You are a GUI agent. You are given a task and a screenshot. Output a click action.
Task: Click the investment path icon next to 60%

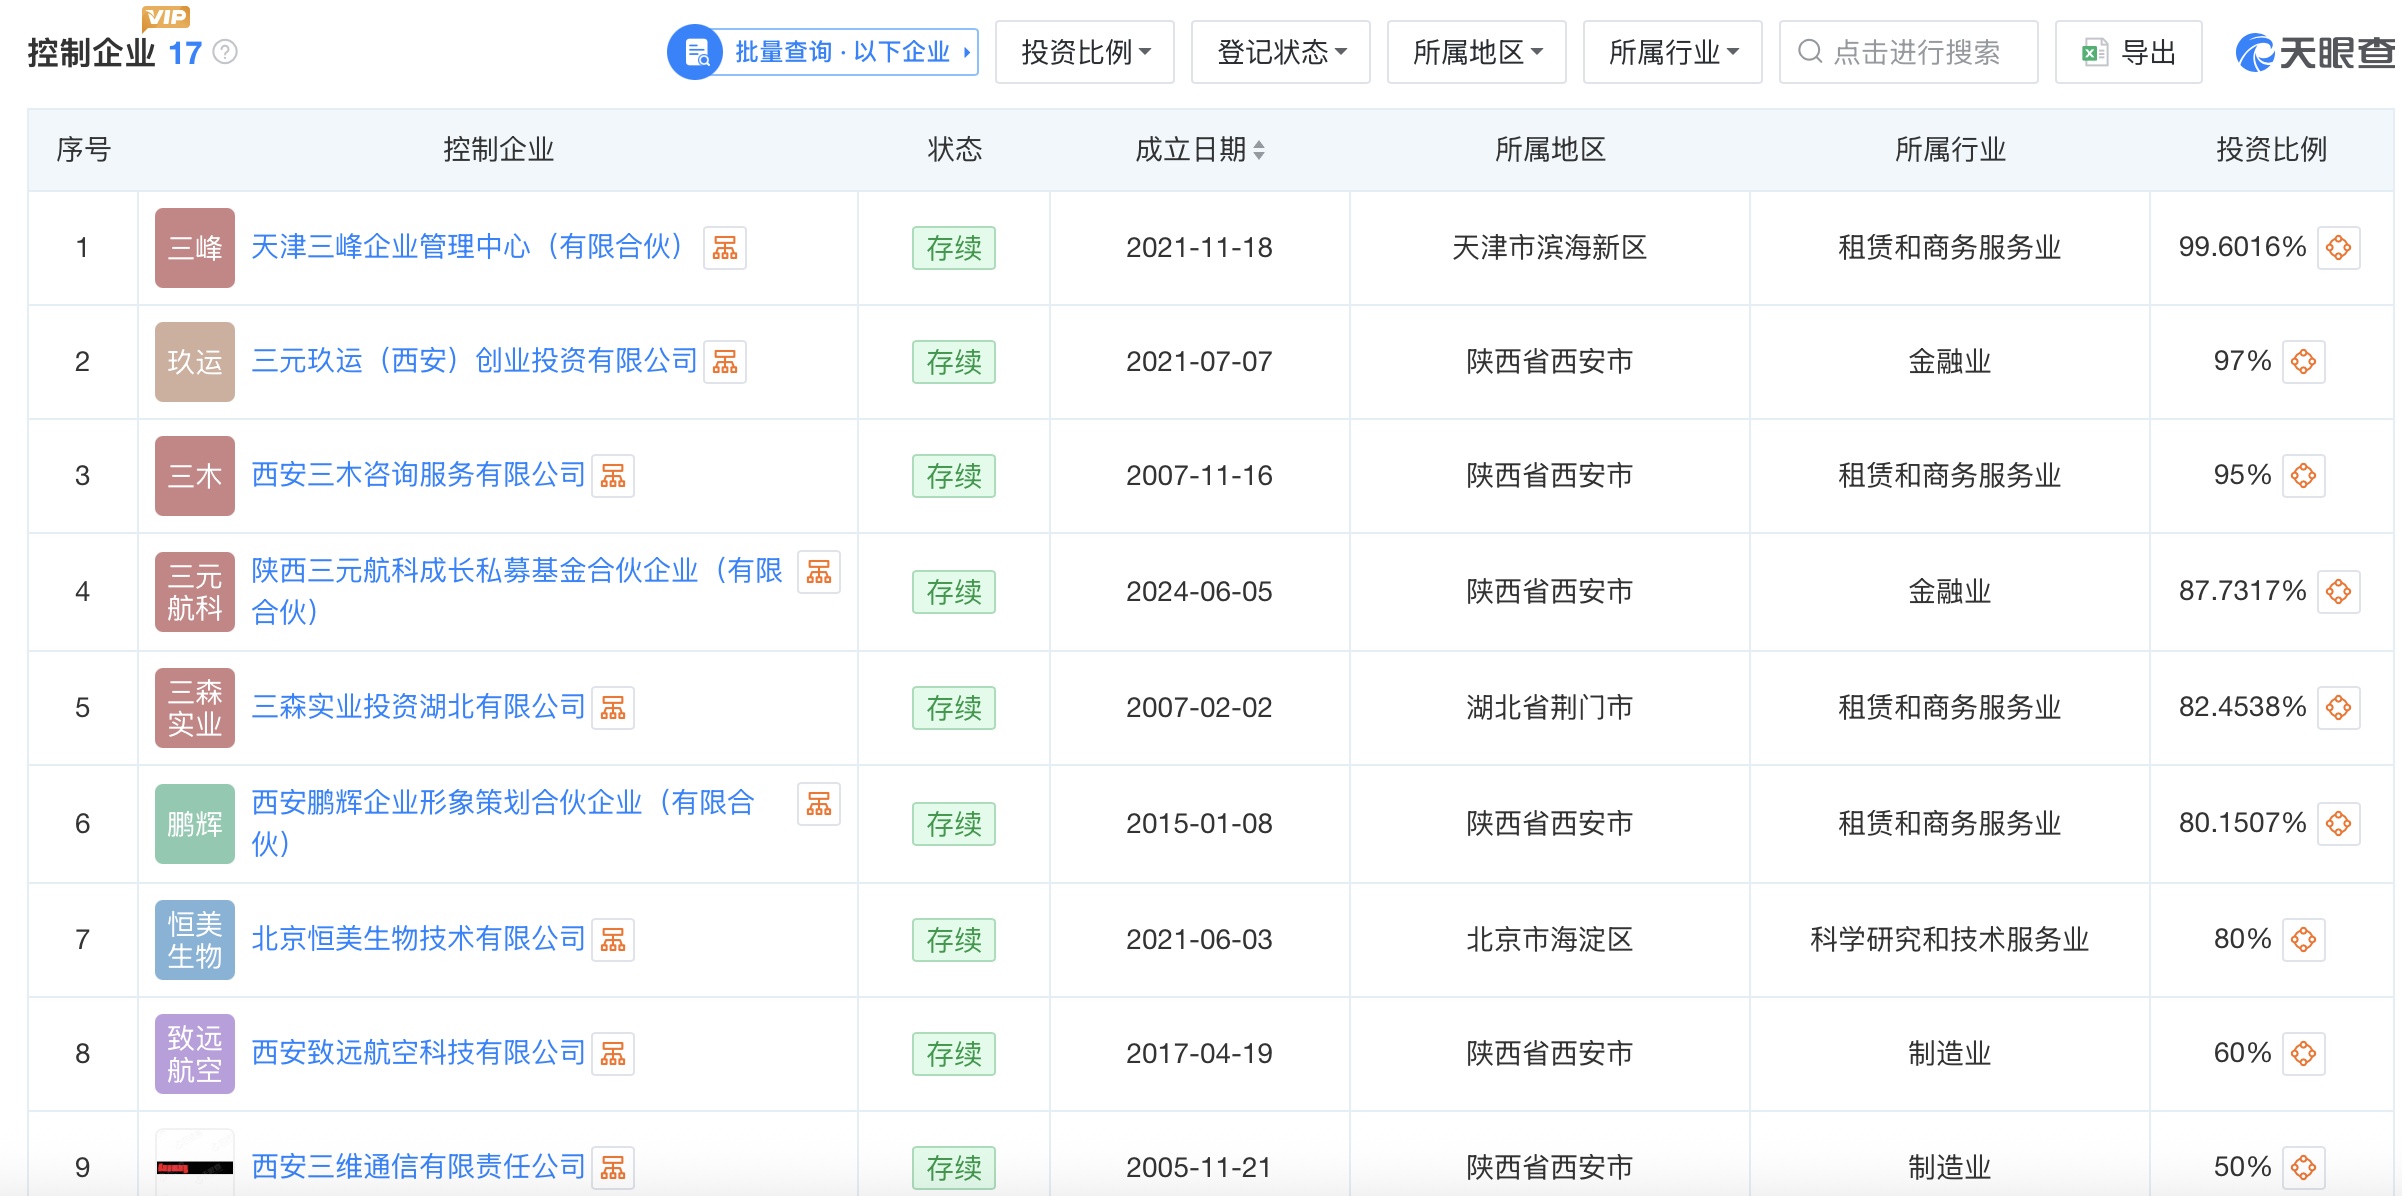click(x=2303, y=1054)
